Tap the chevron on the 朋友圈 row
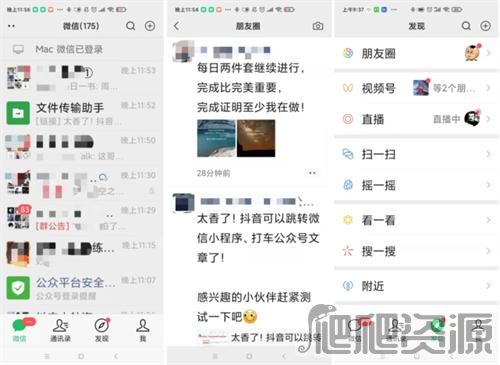This screenshot has height=365, width=500. click(488, 53)
